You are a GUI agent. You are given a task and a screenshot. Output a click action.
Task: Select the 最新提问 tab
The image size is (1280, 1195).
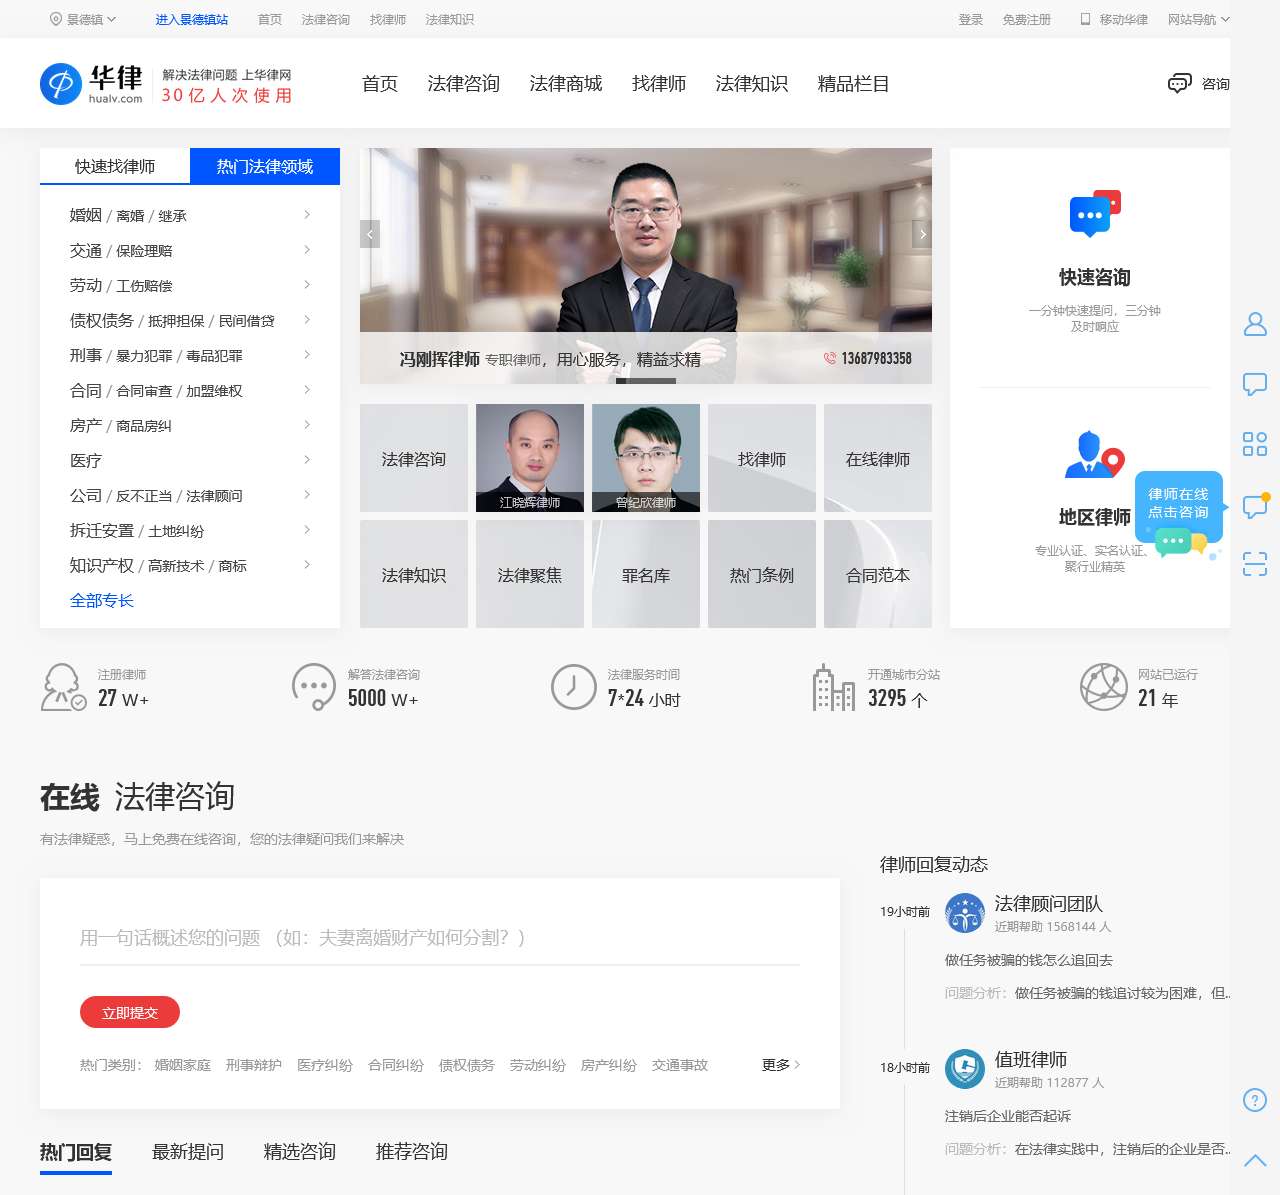tap(188, 1152)
